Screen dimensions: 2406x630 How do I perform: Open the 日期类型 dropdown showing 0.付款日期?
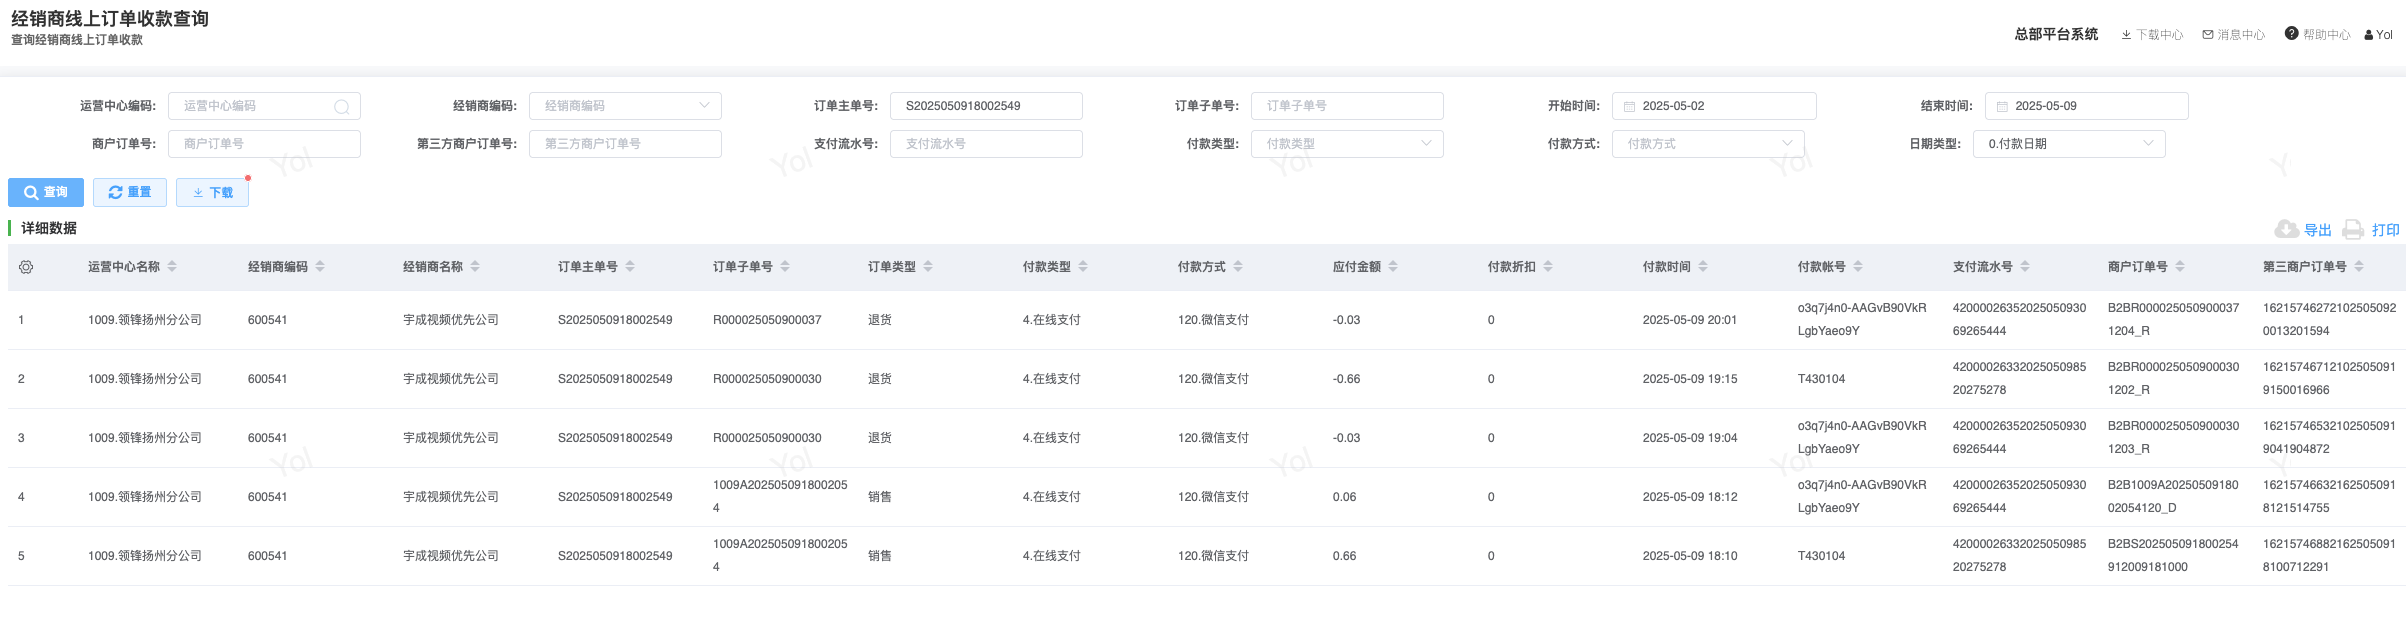coord(2068,144)
